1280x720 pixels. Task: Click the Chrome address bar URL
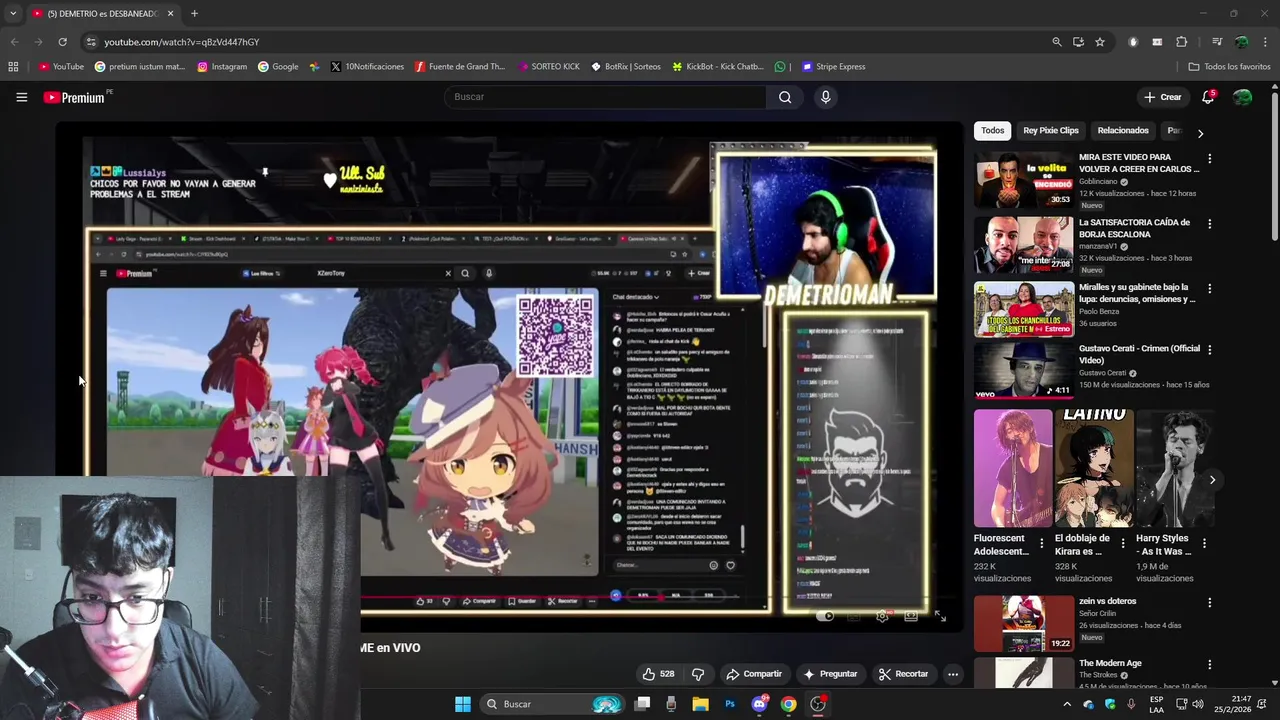(182, 42)
